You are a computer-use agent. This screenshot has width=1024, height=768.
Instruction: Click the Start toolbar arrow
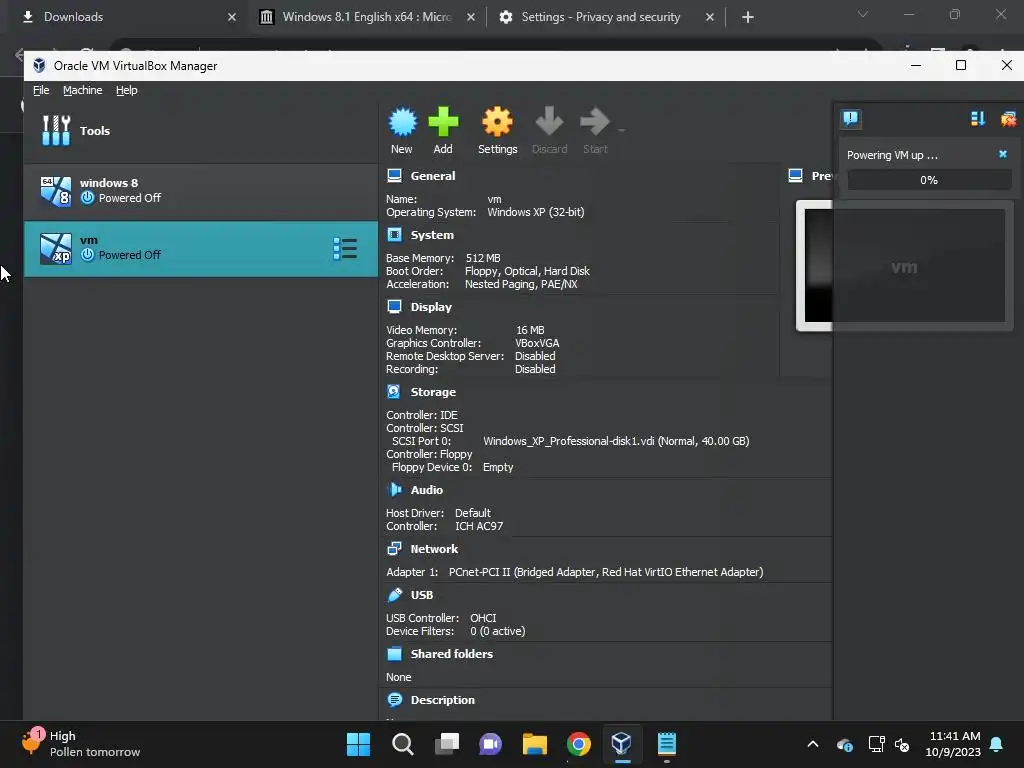[x=594, y=130]
